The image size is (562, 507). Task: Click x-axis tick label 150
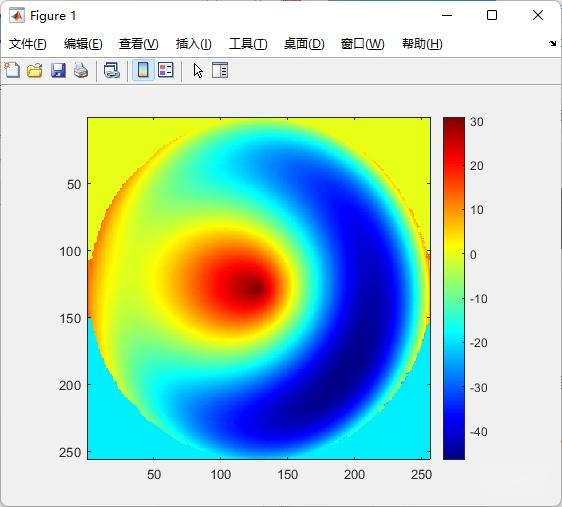[287, 475]
